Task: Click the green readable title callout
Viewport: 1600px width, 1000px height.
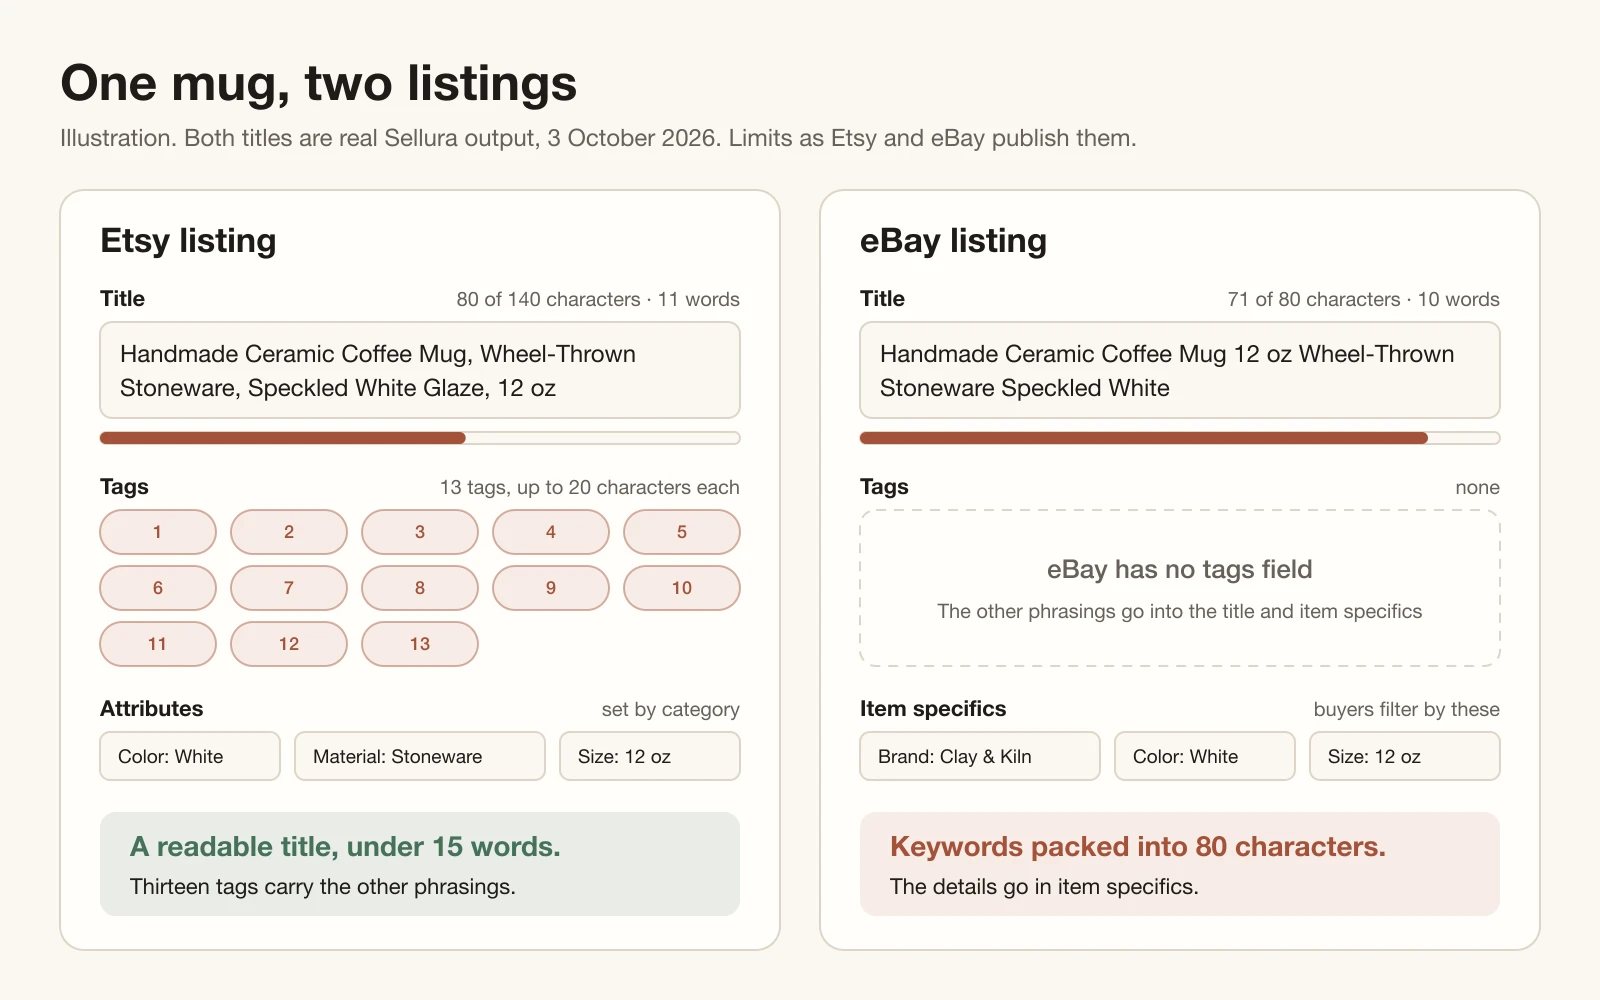Action: click(x=420, y=864)
